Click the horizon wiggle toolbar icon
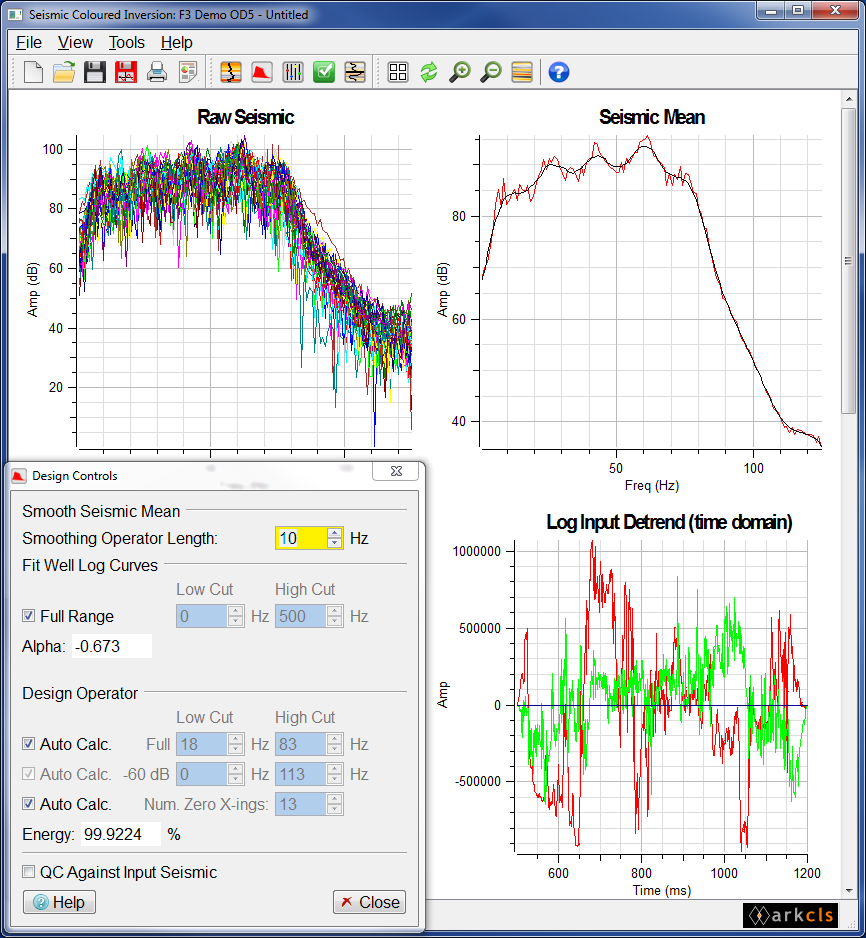Image resolution: width=866 pixels, height=938 pixels. click(355, 72)
